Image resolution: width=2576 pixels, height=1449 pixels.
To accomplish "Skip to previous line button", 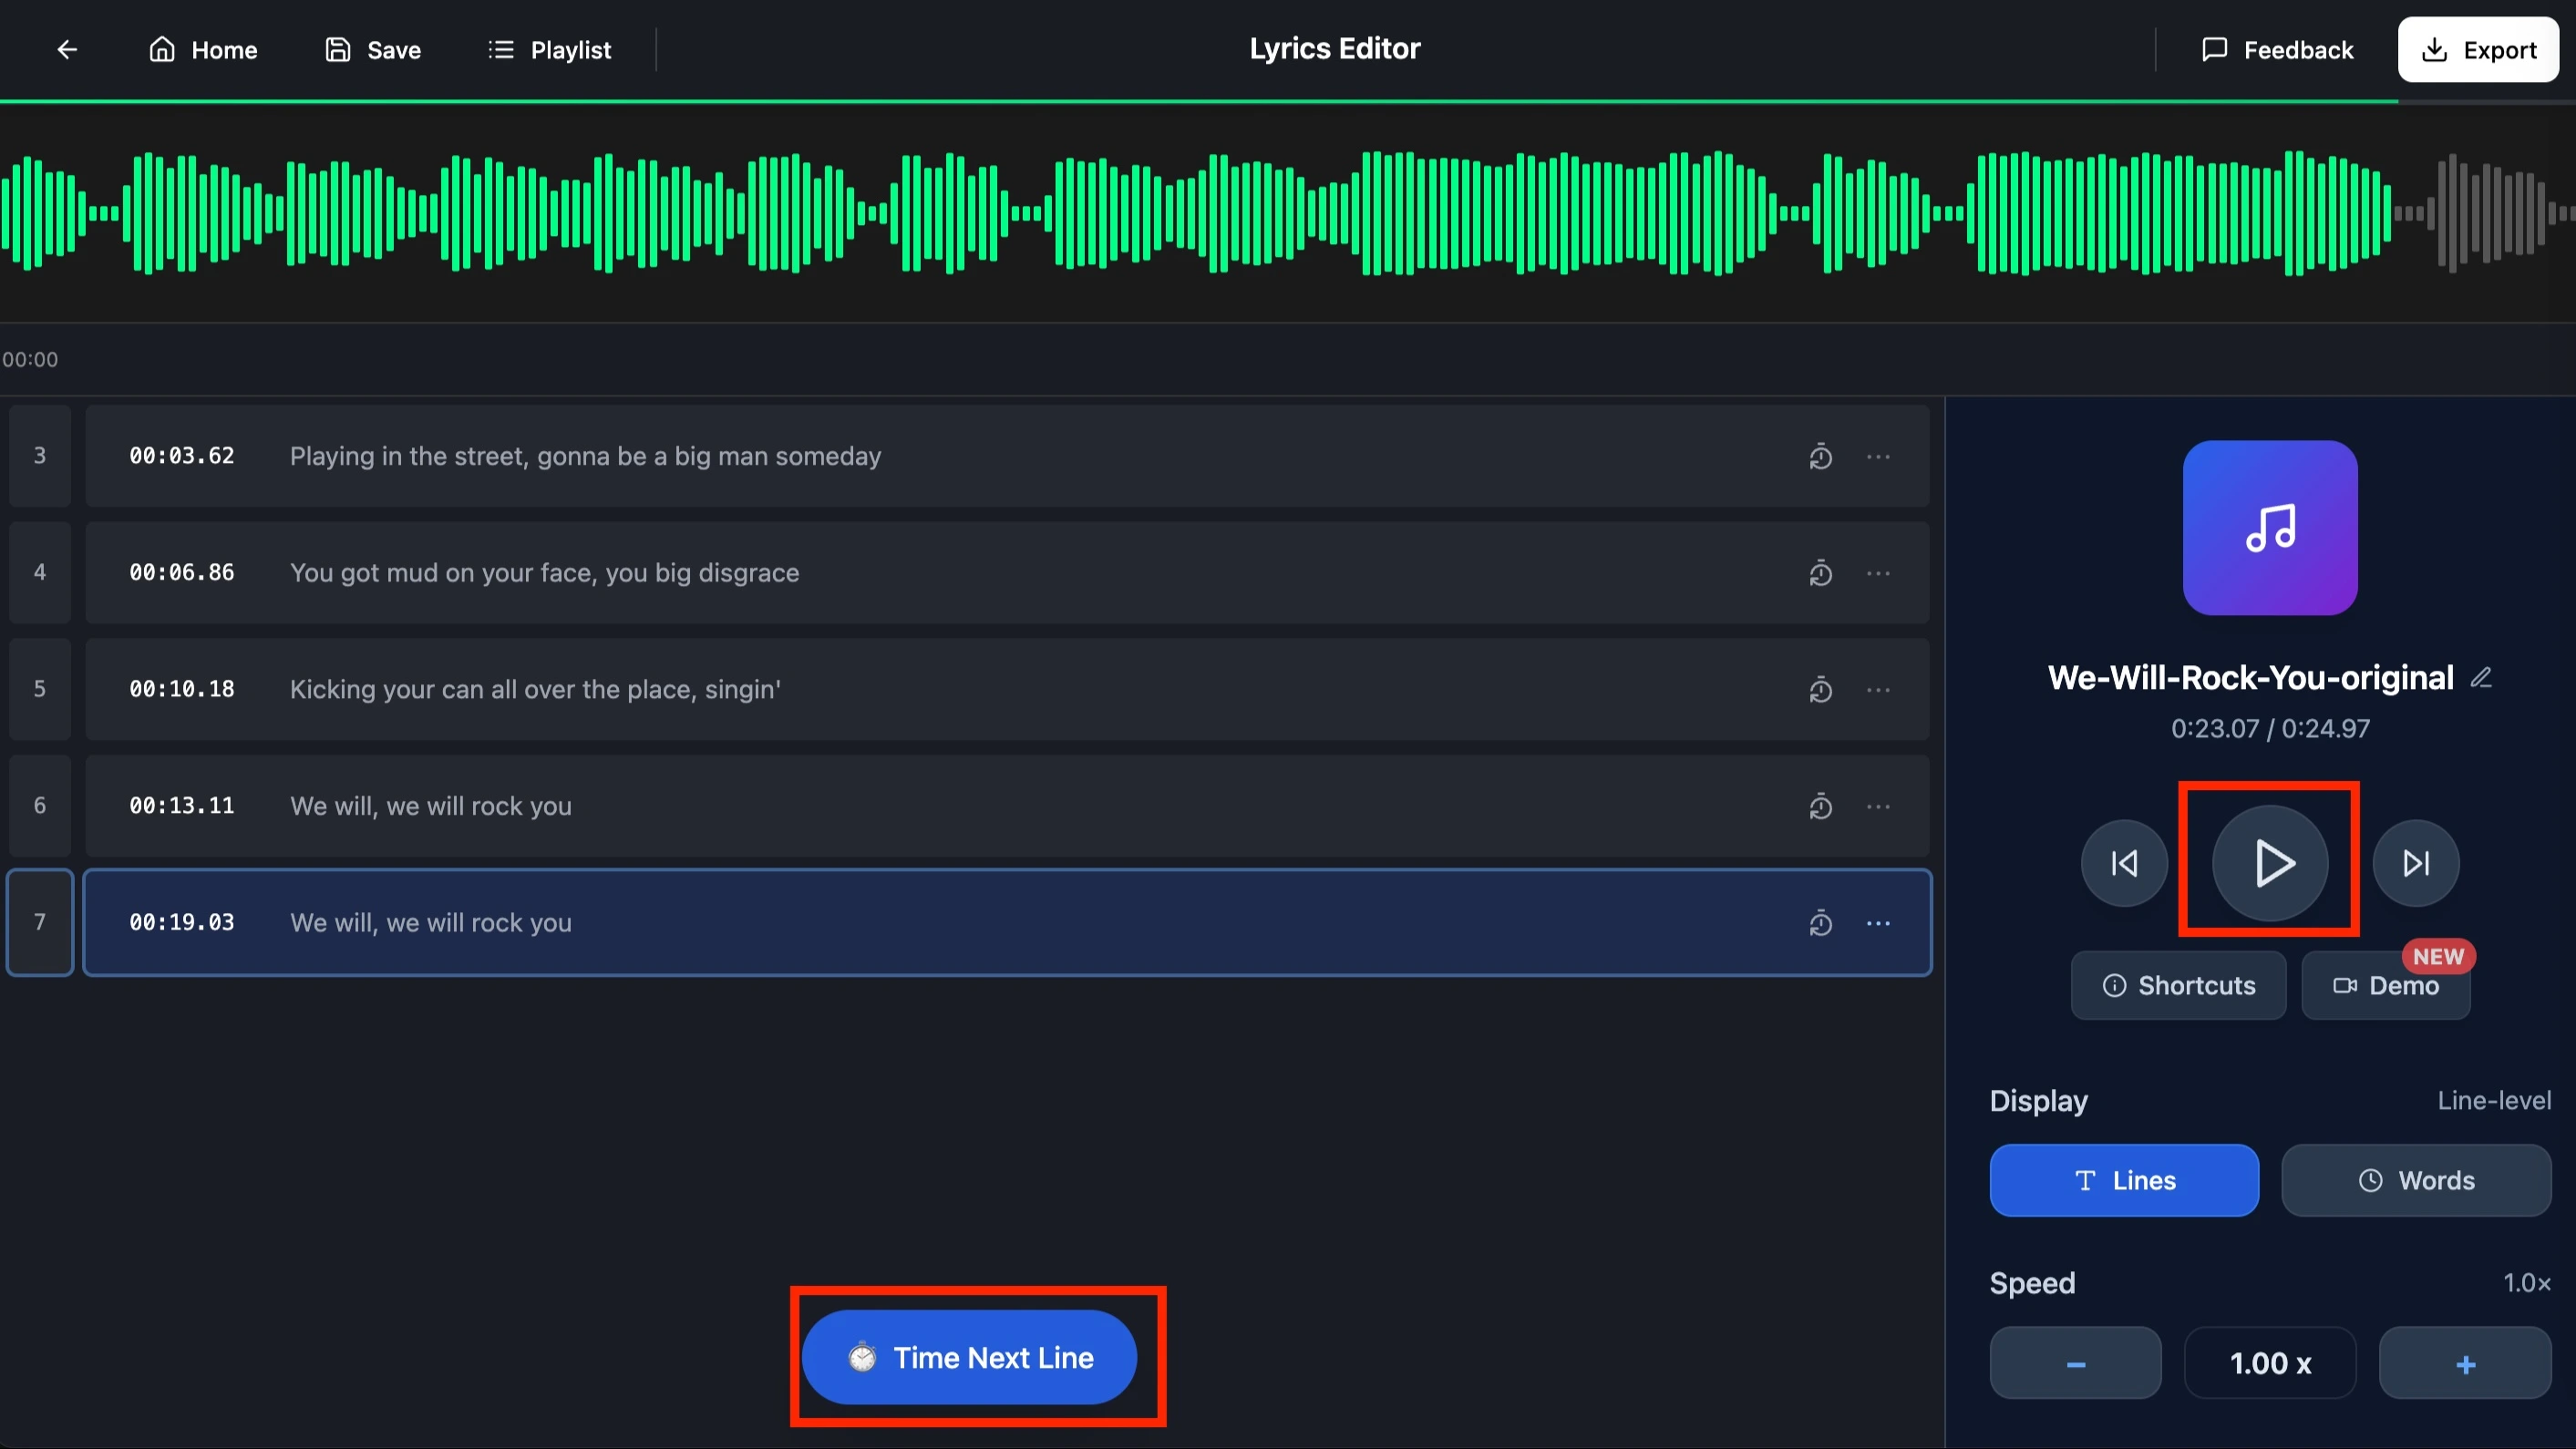I will [2124, 863].
